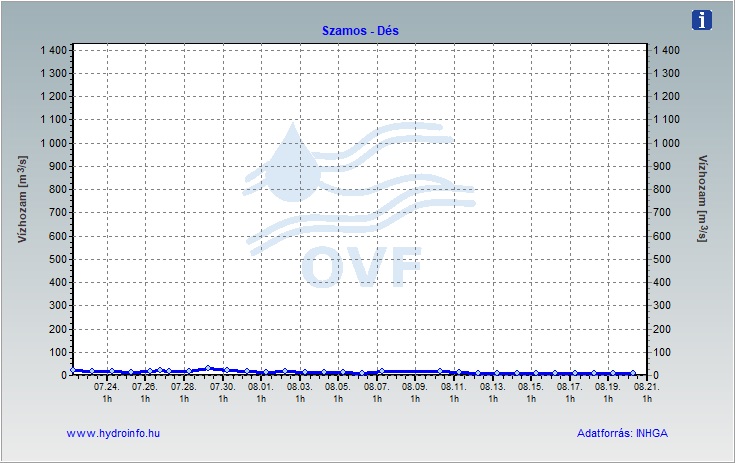Screen dimensions: 735x463
Task: Click the 900 value on right axis
Action: (x=662, y=166)
